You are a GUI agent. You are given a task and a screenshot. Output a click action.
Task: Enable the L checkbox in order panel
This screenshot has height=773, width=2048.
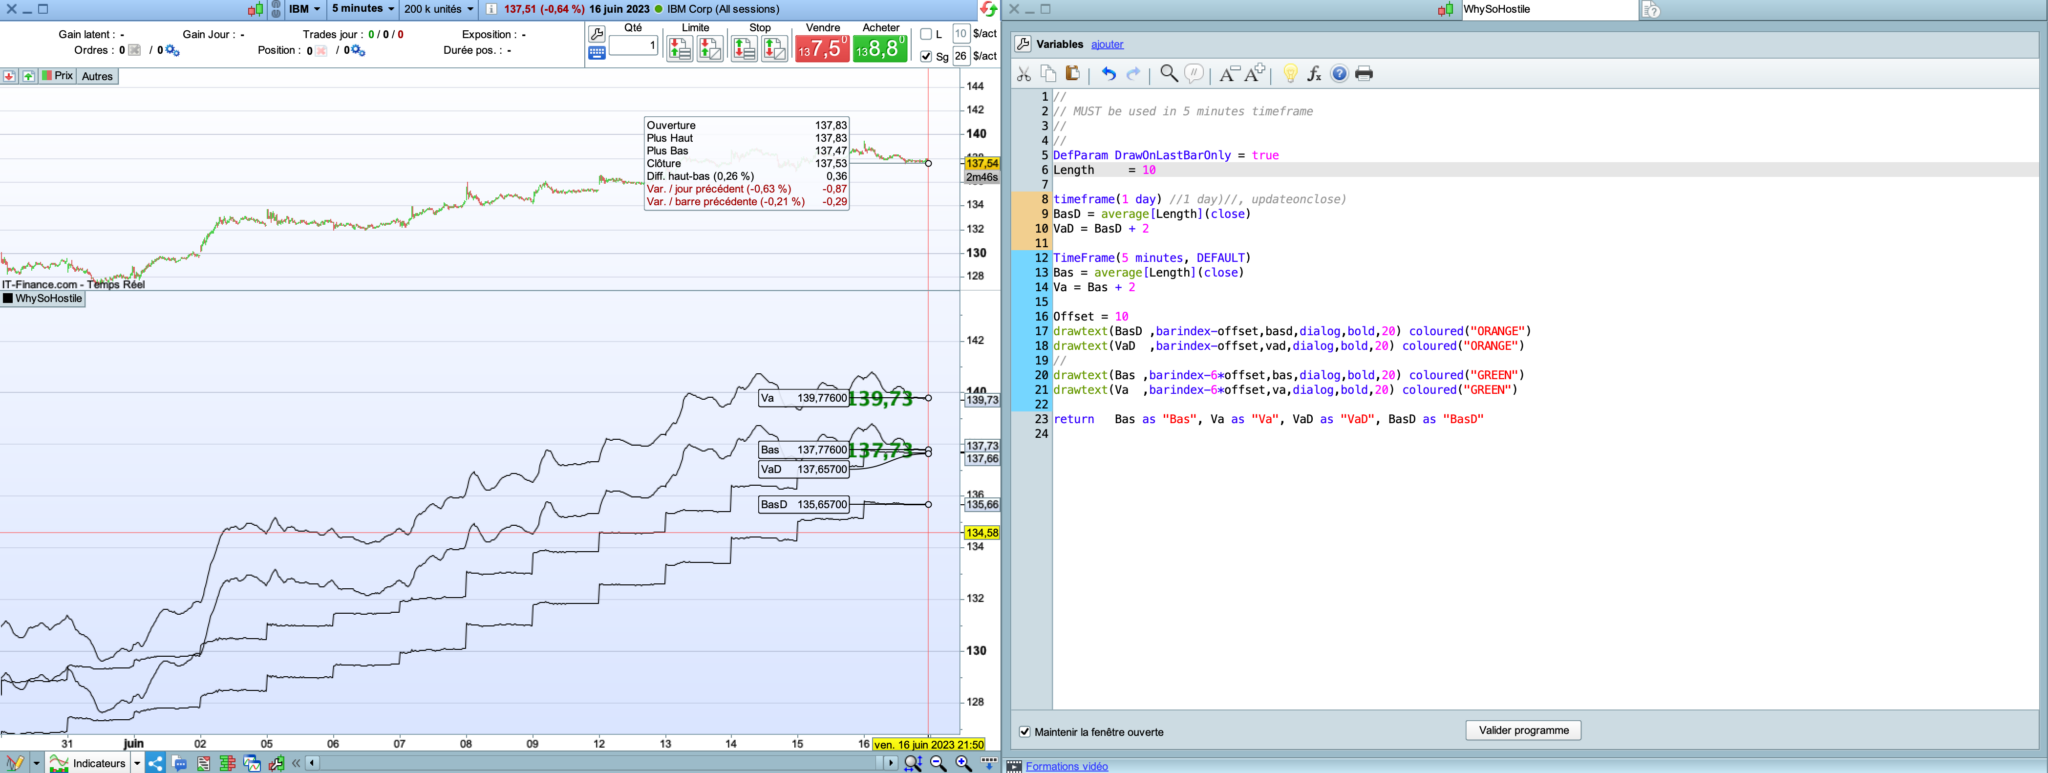click(x=926, y=34)
